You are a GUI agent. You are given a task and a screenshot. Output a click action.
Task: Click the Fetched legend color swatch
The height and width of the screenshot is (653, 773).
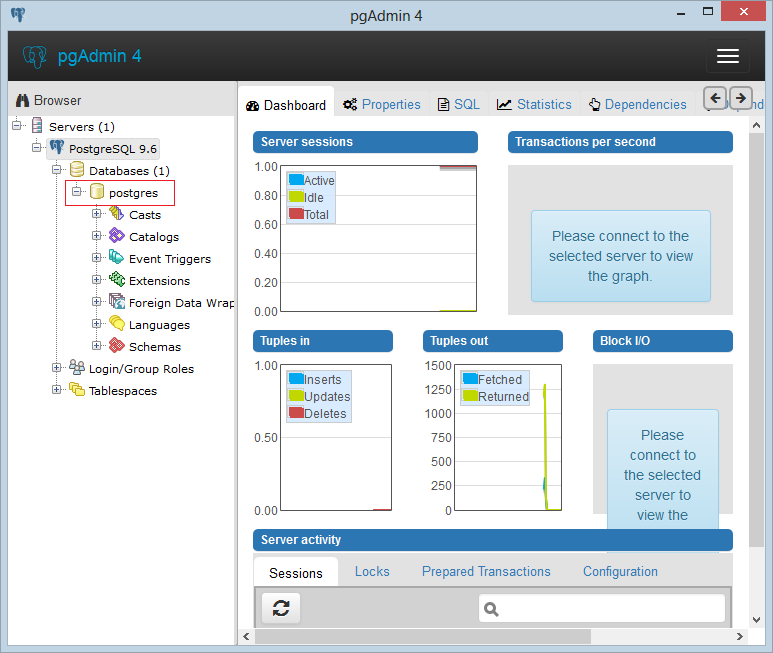470,378
